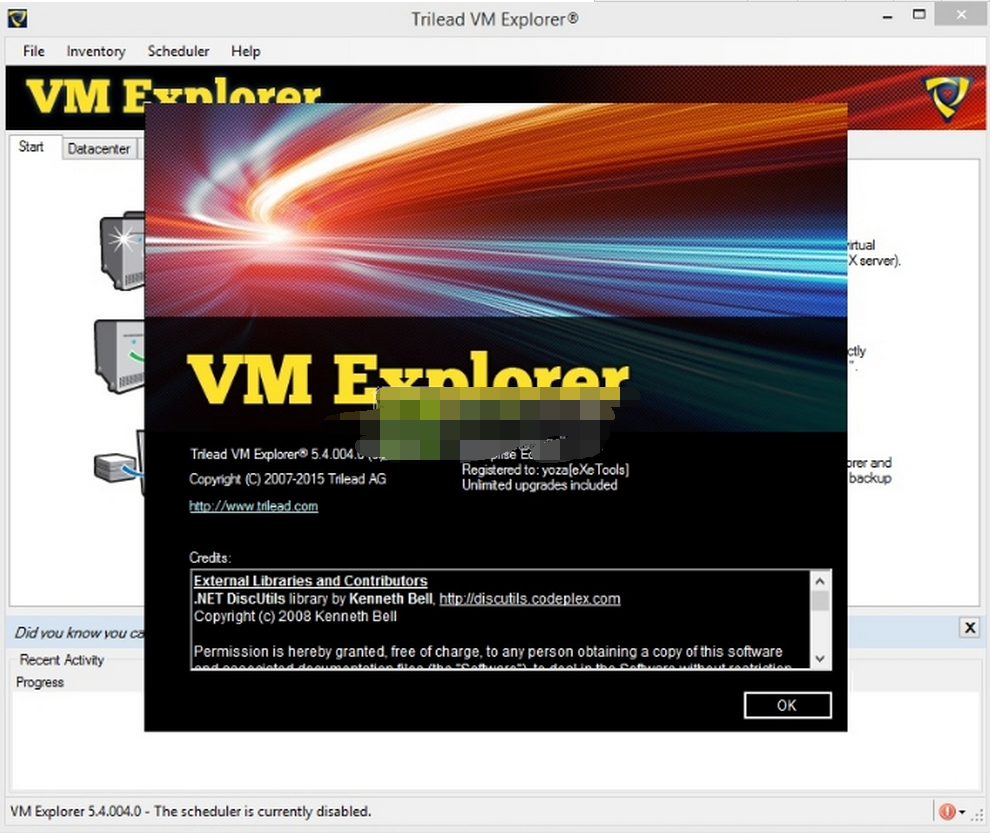Viewport: 992px width, 833px height.
Task: Select the 'External Libraries and Contributors' heading
Action: tap(310, 581)
